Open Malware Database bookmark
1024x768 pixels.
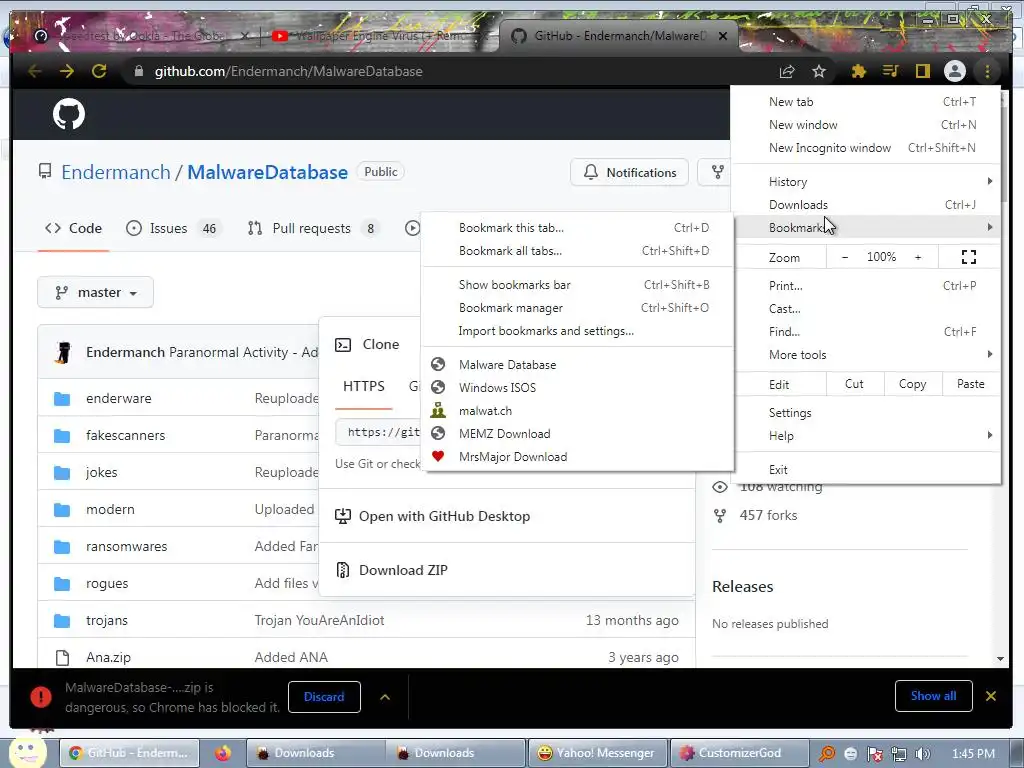[x=578, y=364]
